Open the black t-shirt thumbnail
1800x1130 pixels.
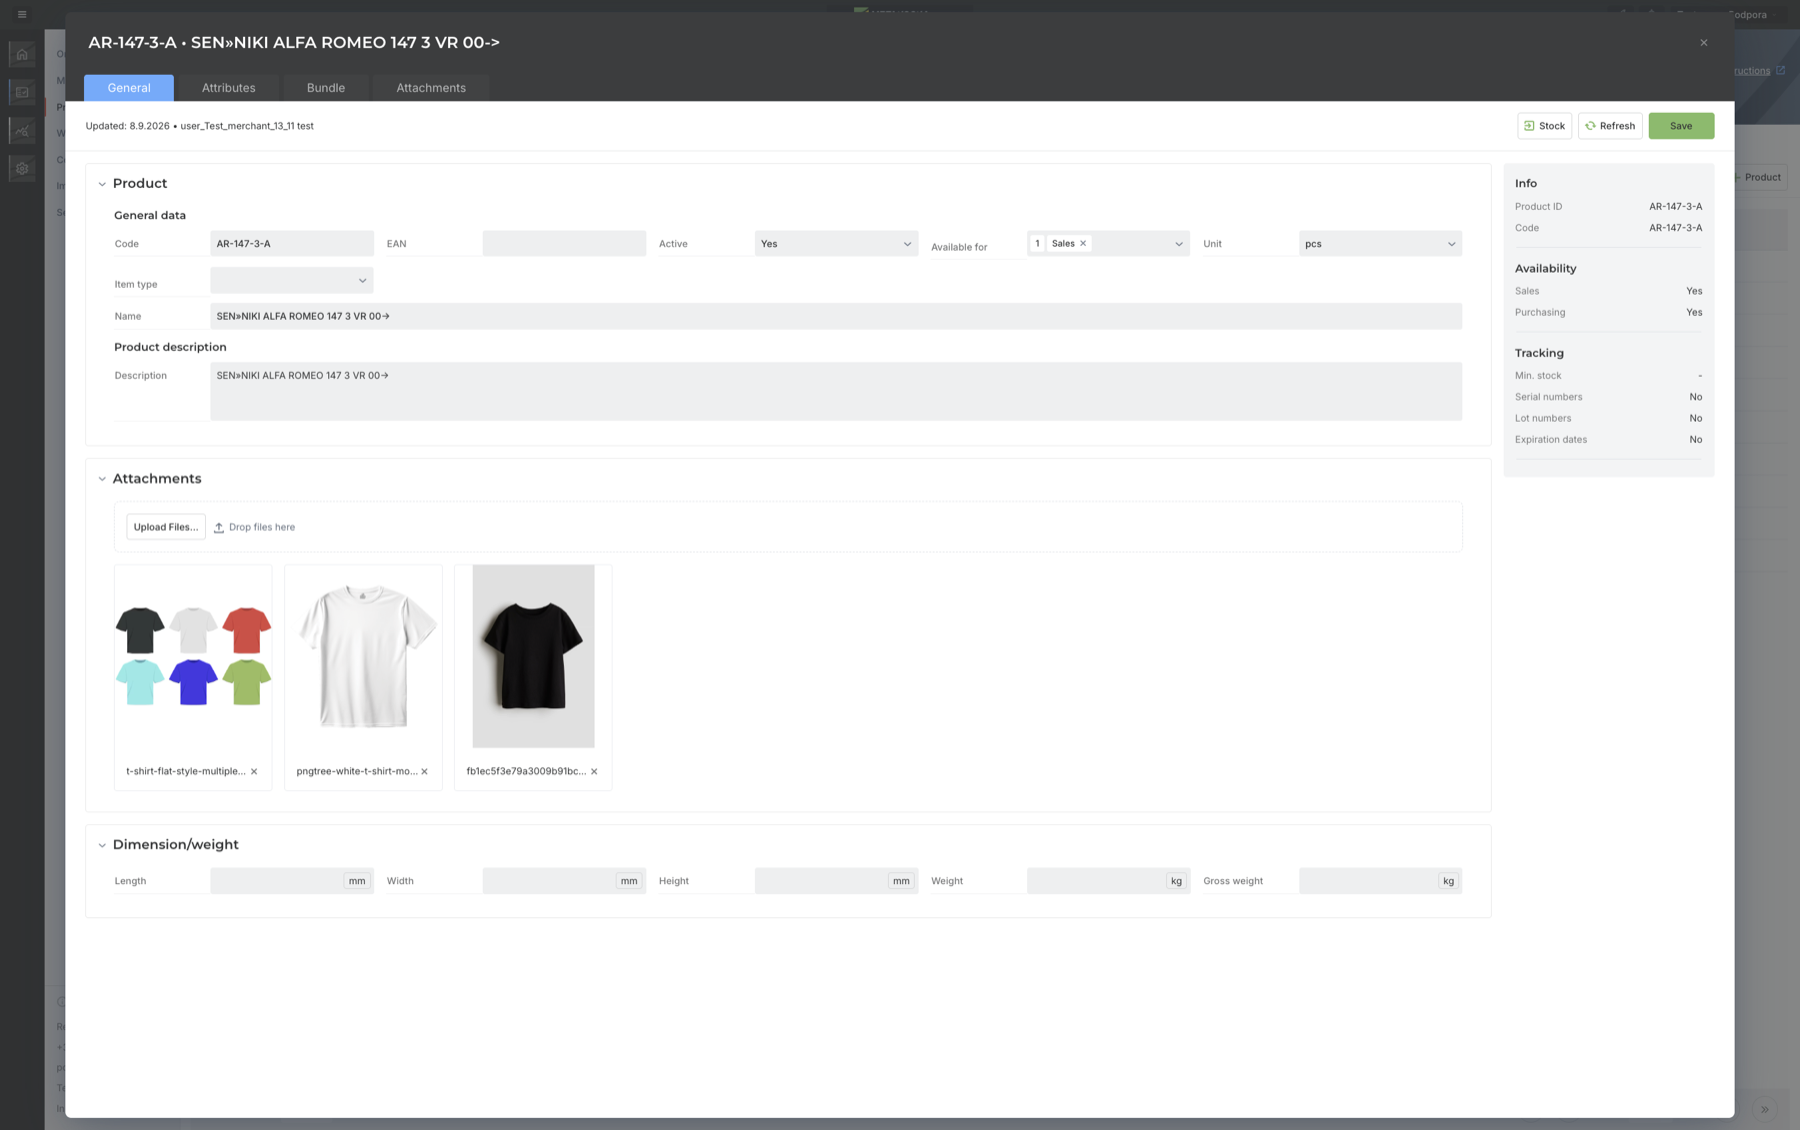click(533, 656)
